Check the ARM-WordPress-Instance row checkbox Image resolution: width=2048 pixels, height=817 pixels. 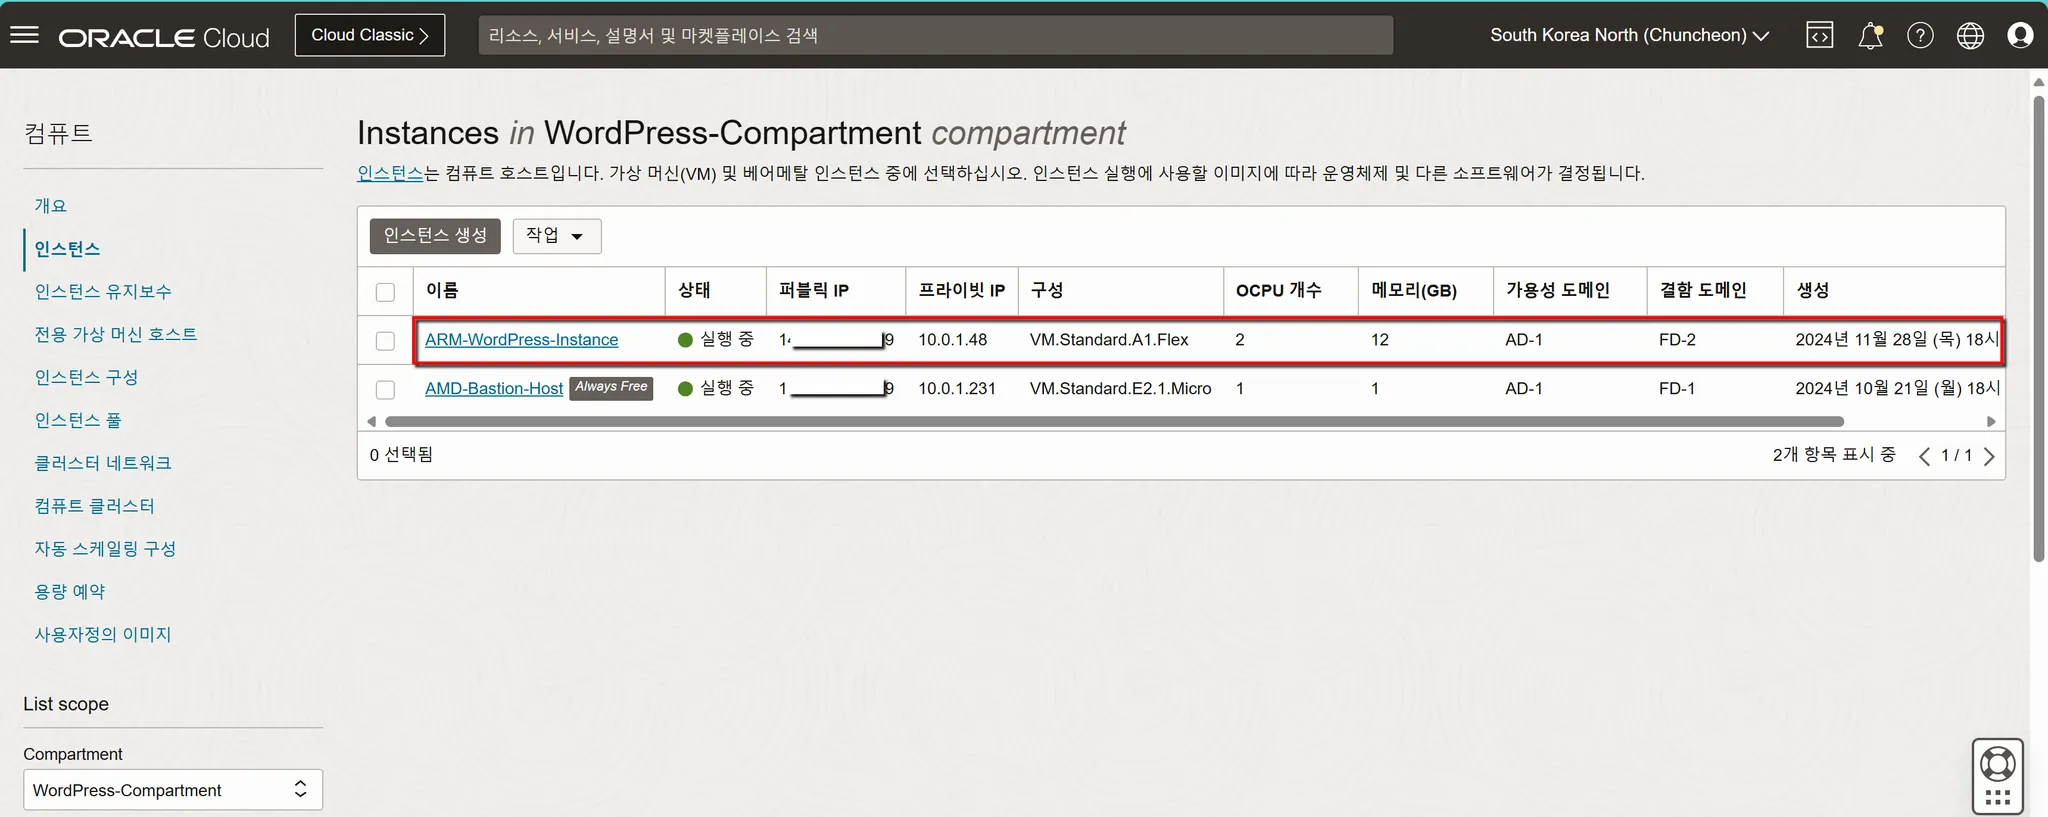point(385,341)
